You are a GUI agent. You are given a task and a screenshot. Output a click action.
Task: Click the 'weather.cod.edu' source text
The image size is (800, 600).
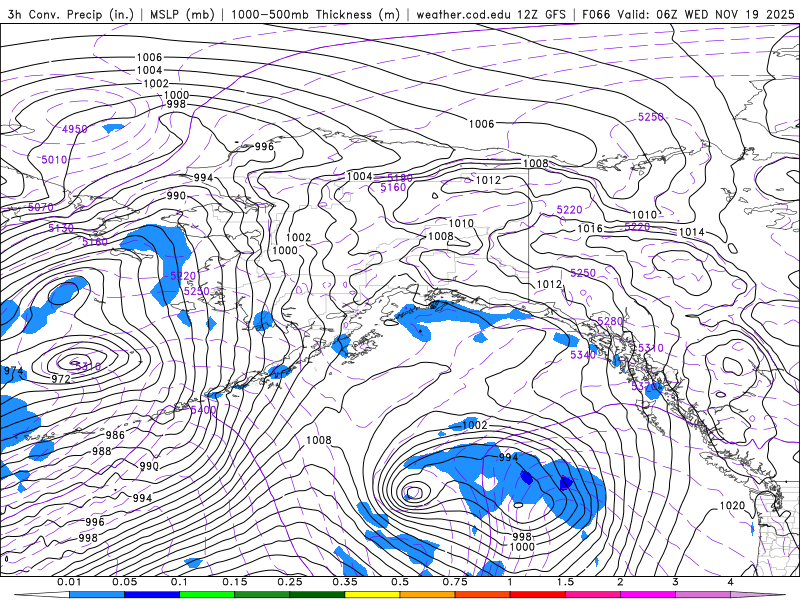463,14
